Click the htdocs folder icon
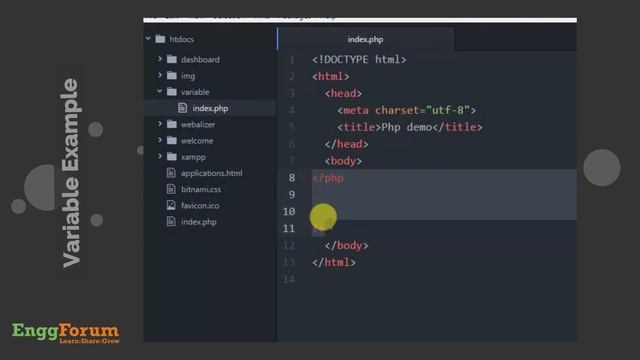Screen dimensions: 640x360 pyautogui.click(x=160, y=39)
